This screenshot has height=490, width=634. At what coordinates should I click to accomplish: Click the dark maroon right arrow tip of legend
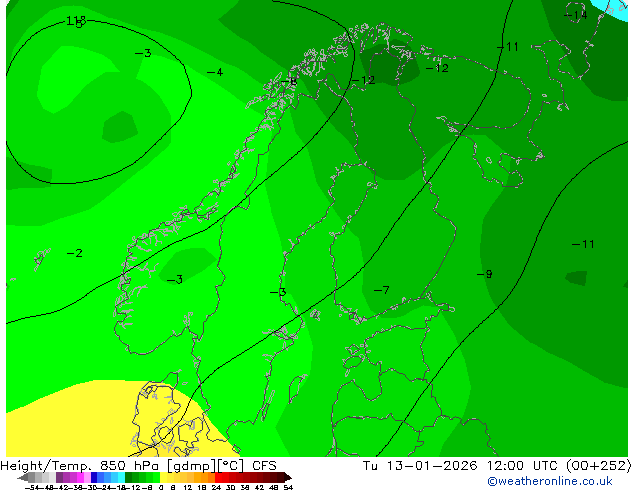pyautogui.click(x=287, y=478)
